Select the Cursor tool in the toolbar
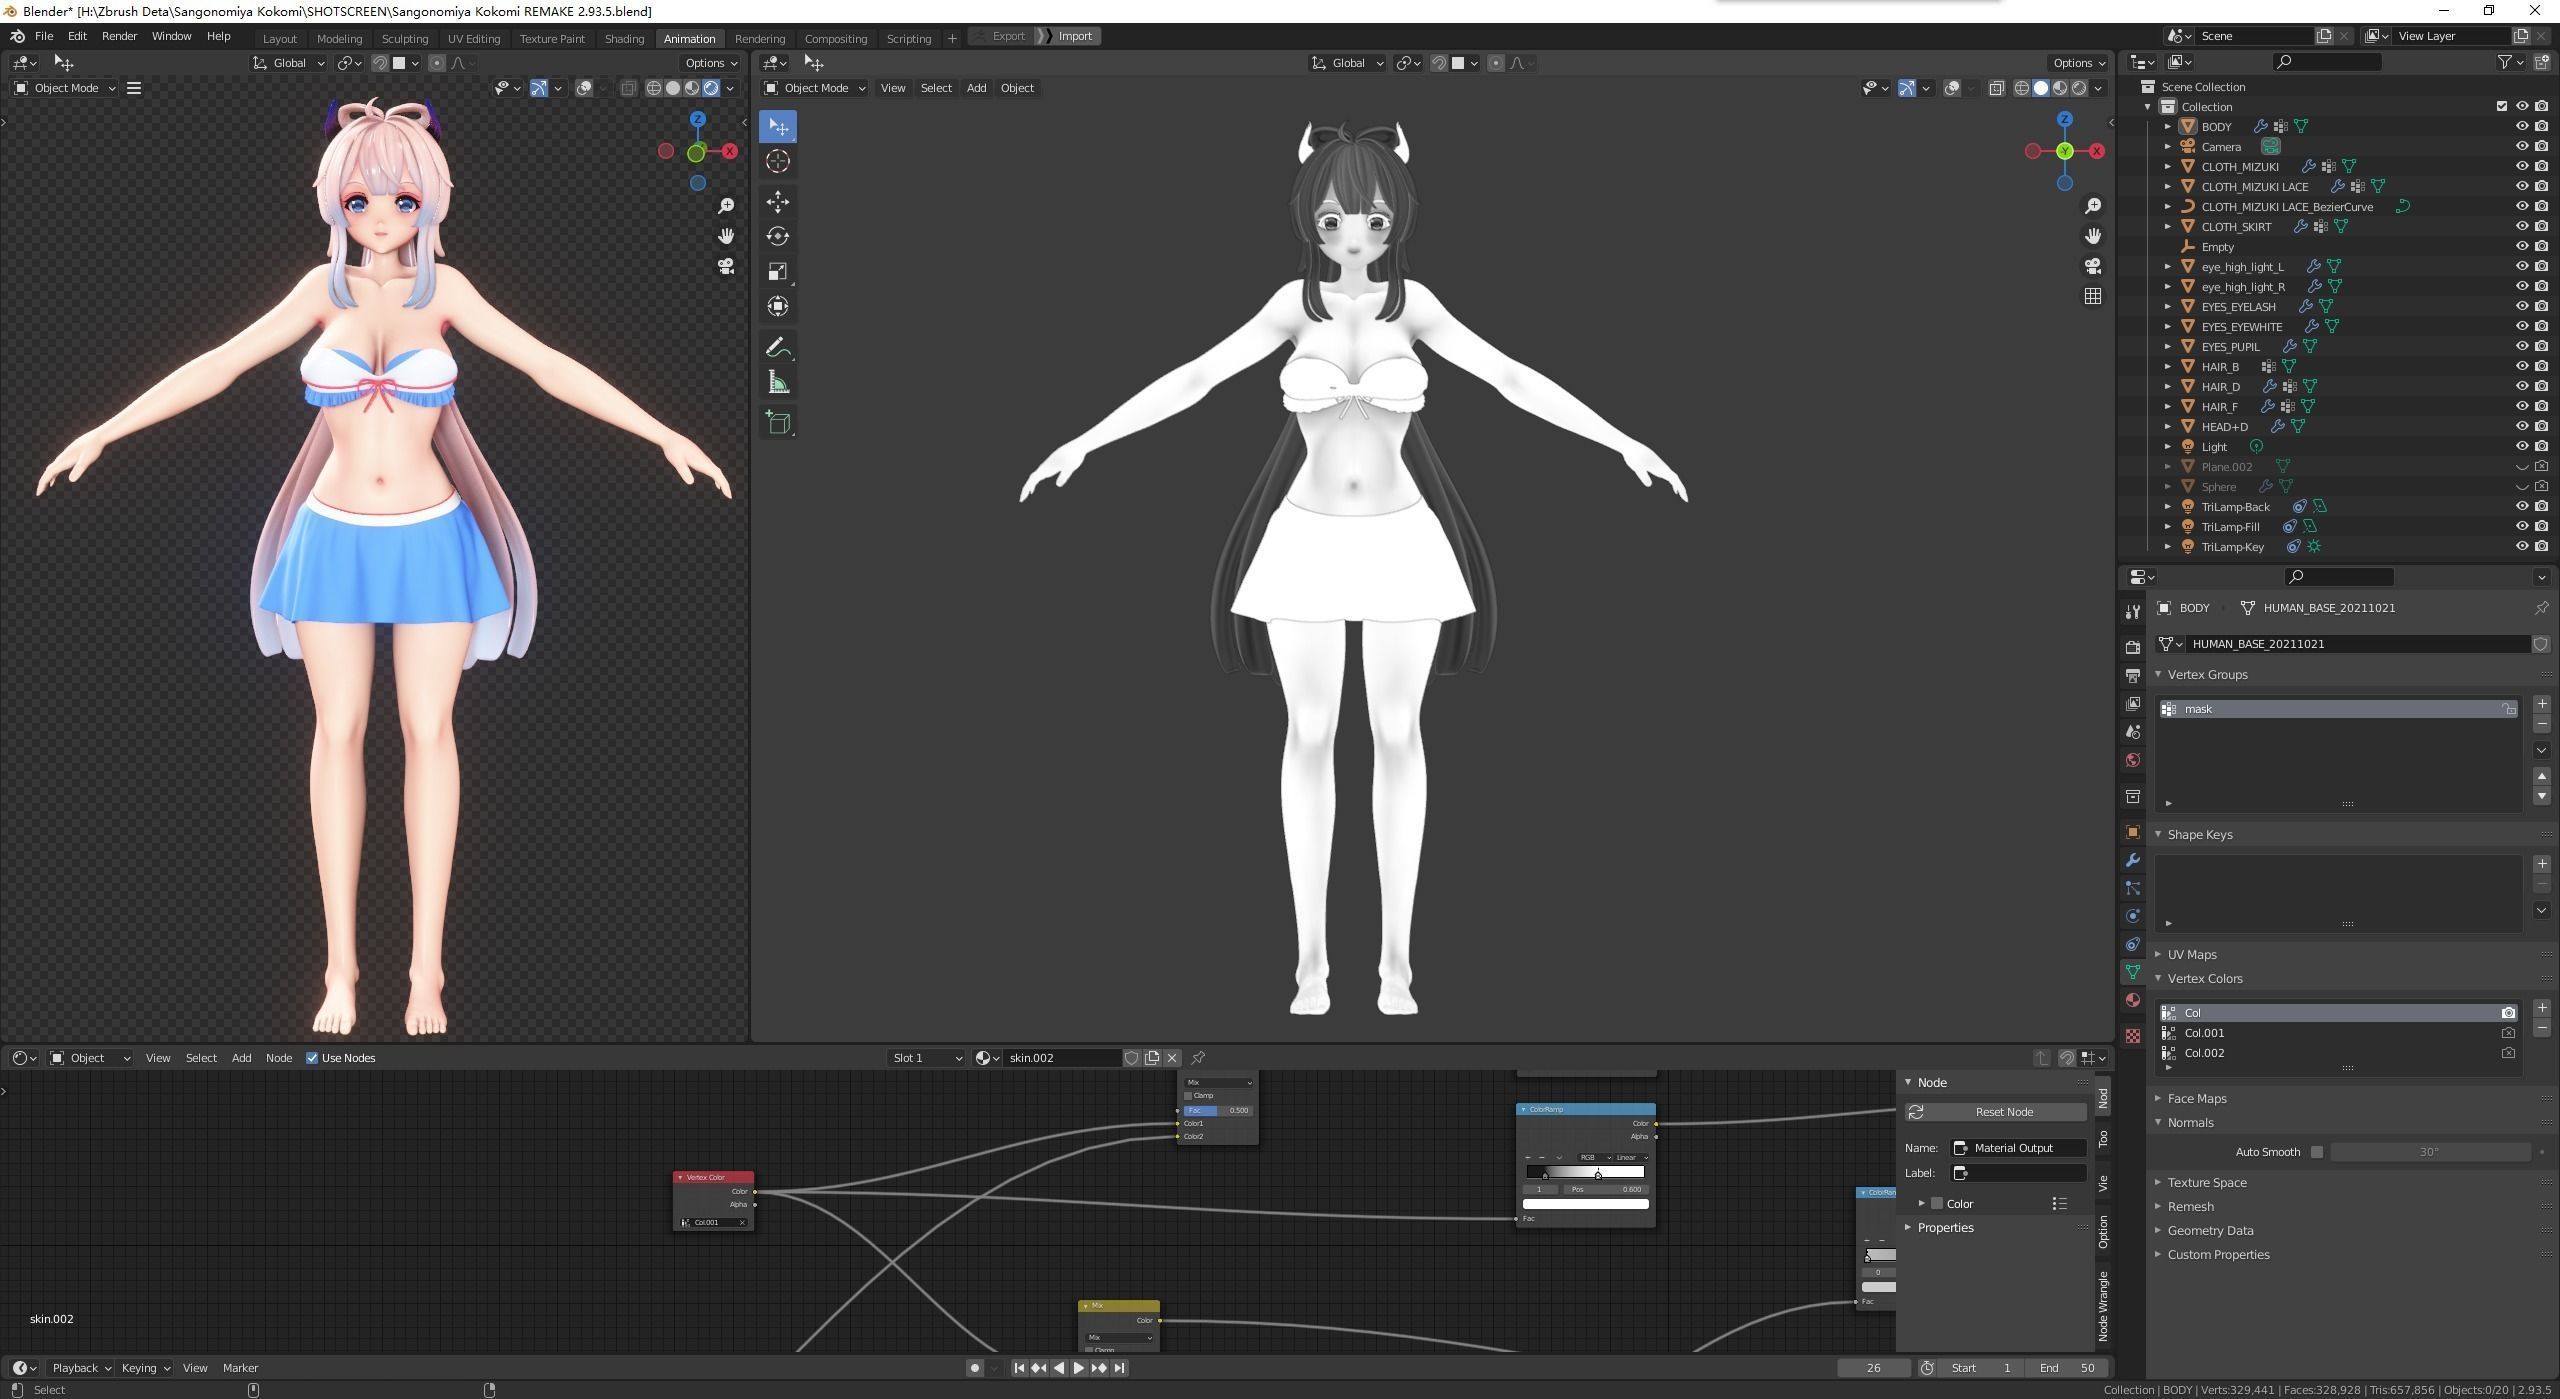 pyautogui.click(x=778, y=162)
